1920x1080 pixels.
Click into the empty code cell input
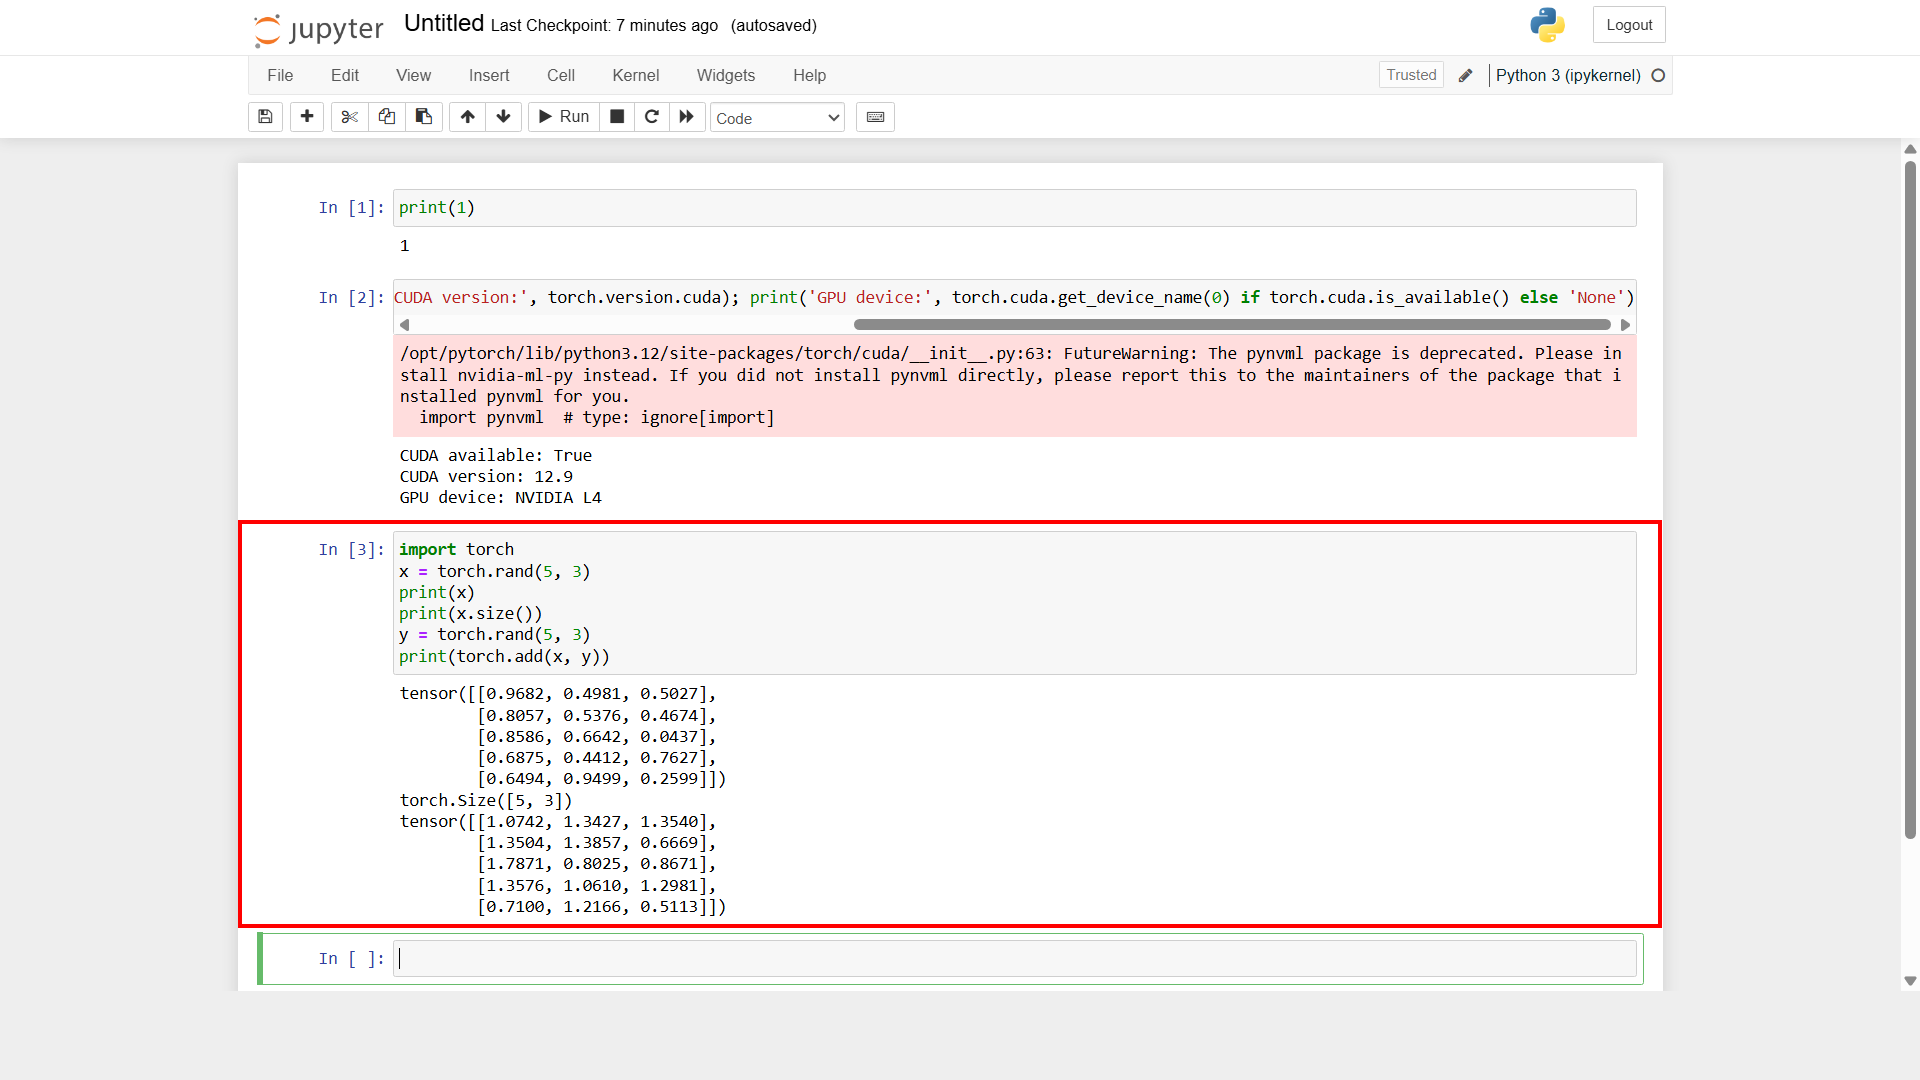(x=1014, y=959)
